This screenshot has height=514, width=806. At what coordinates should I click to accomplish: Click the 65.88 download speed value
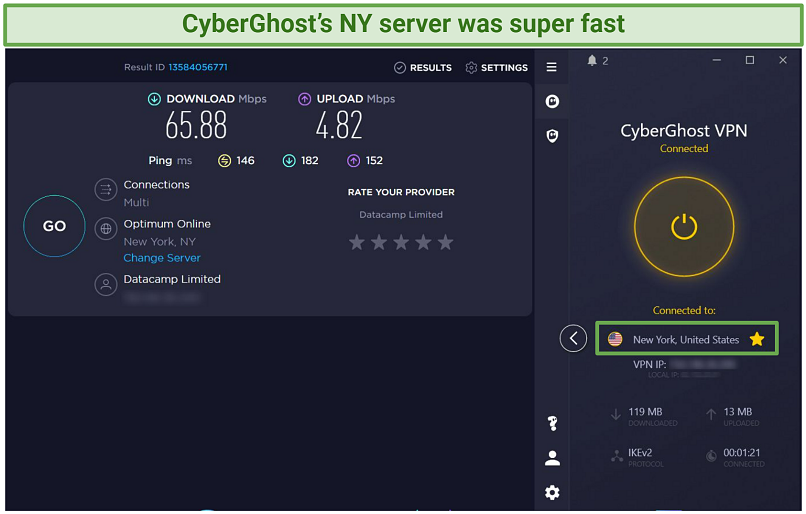point(196,125)
